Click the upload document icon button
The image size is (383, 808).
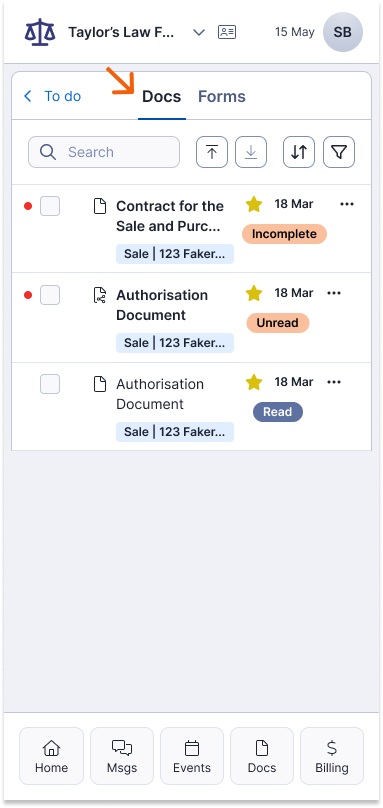212,152
